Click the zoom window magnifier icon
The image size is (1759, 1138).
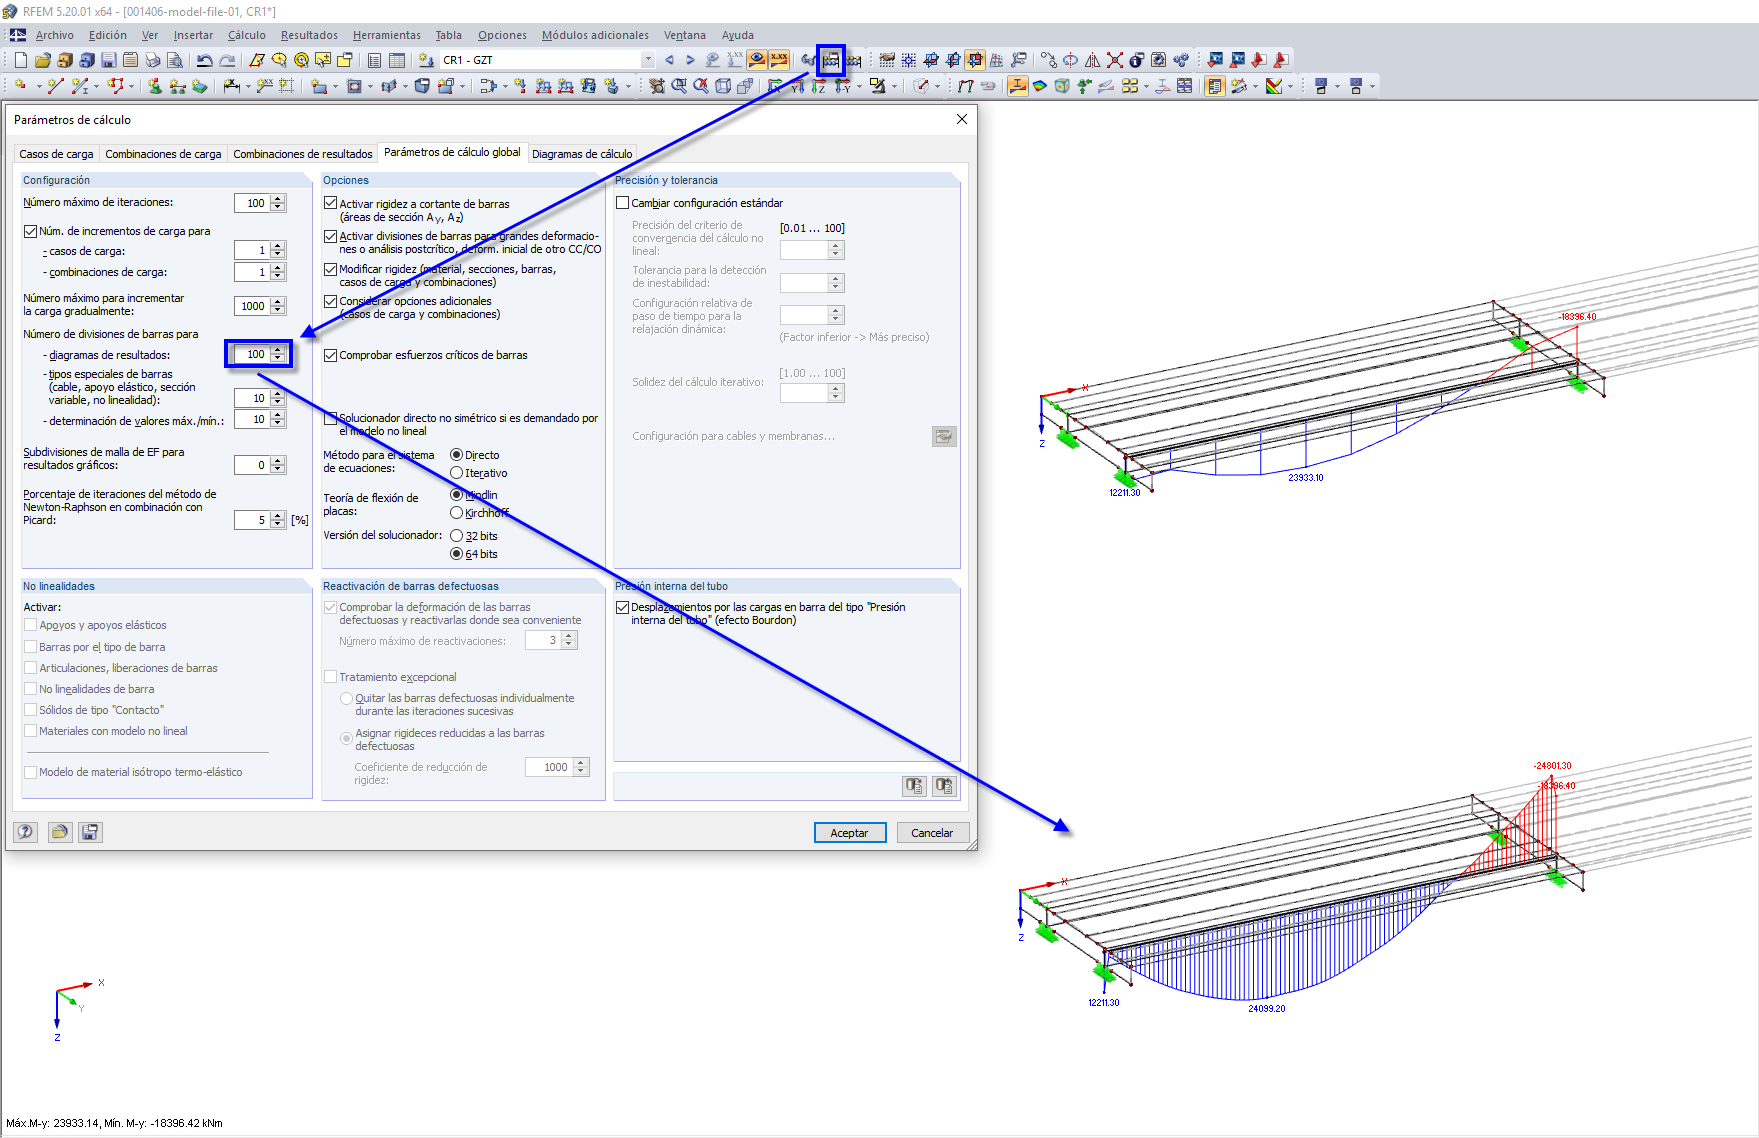[x=679, y=86]
